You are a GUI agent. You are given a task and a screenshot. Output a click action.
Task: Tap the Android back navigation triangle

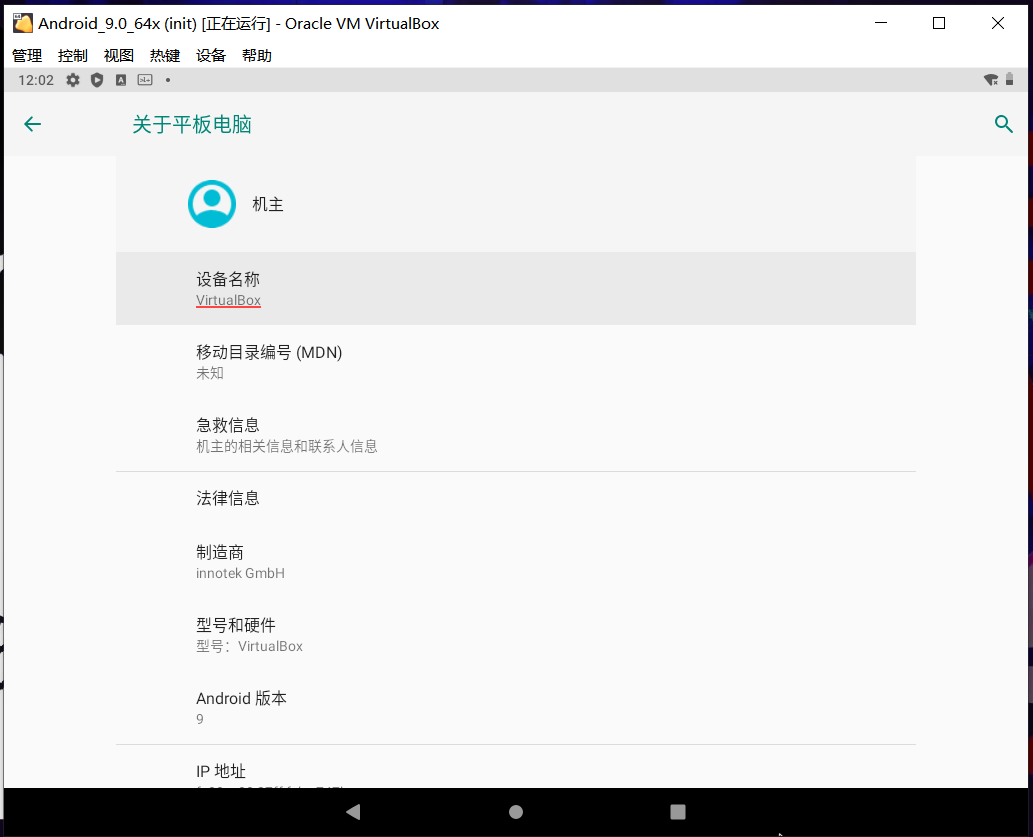tap(353, 811)
